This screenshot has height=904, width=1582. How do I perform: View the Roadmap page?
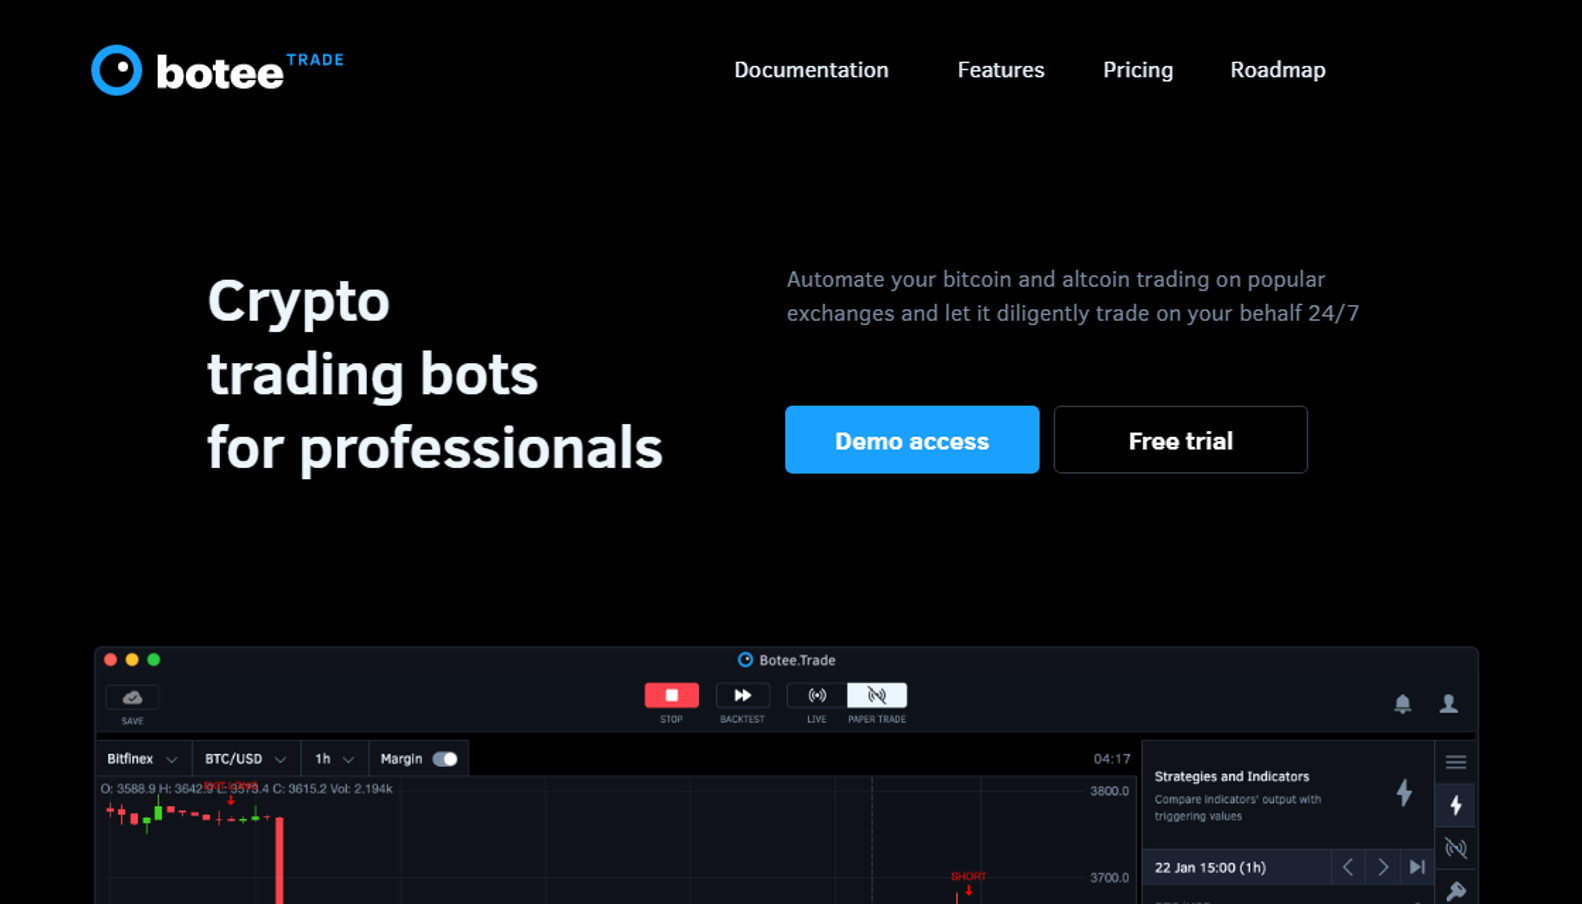[1278, 70]
